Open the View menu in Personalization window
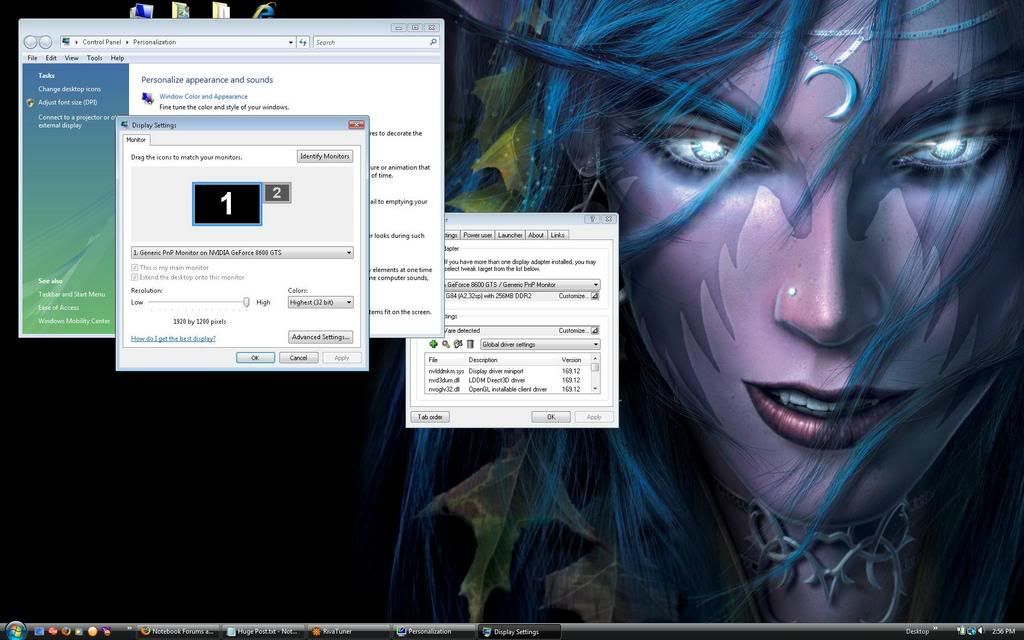 tap(71, 58)
